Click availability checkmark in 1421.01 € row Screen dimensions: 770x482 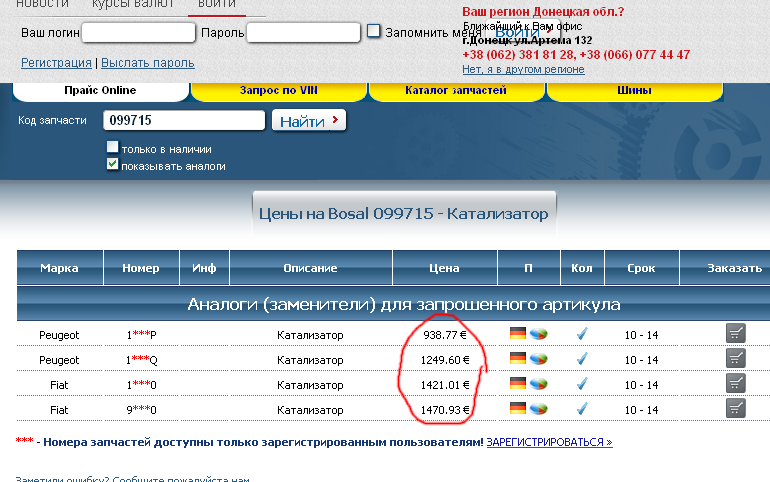(x=582, y=384)
